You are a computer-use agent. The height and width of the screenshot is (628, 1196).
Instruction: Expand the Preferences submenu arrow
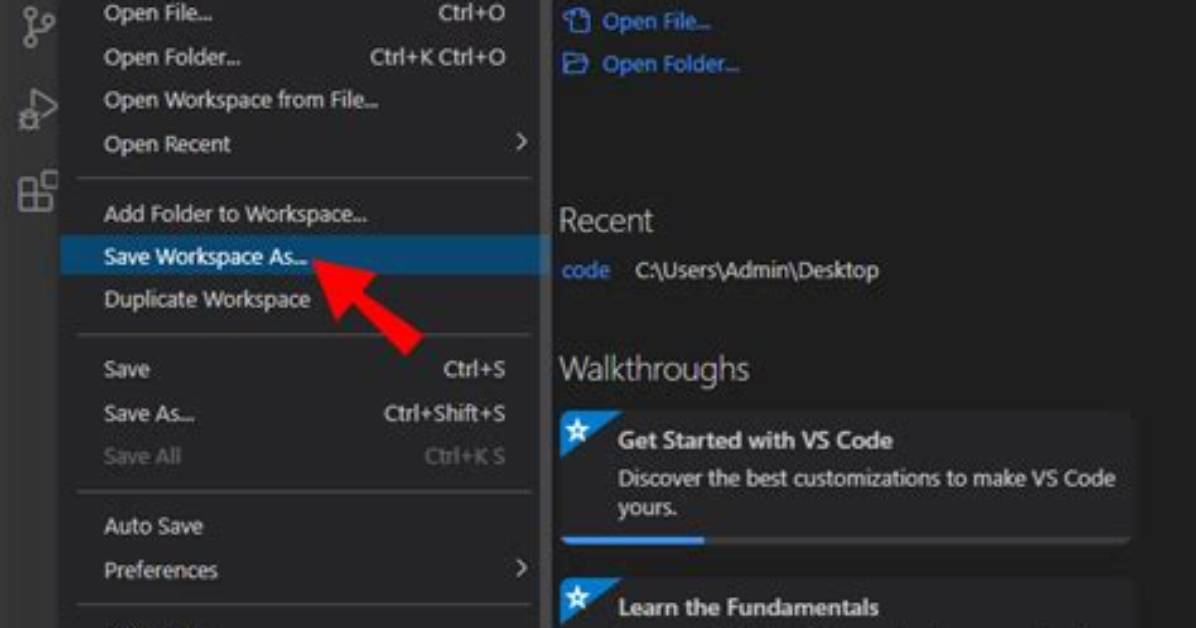(521, 568)
